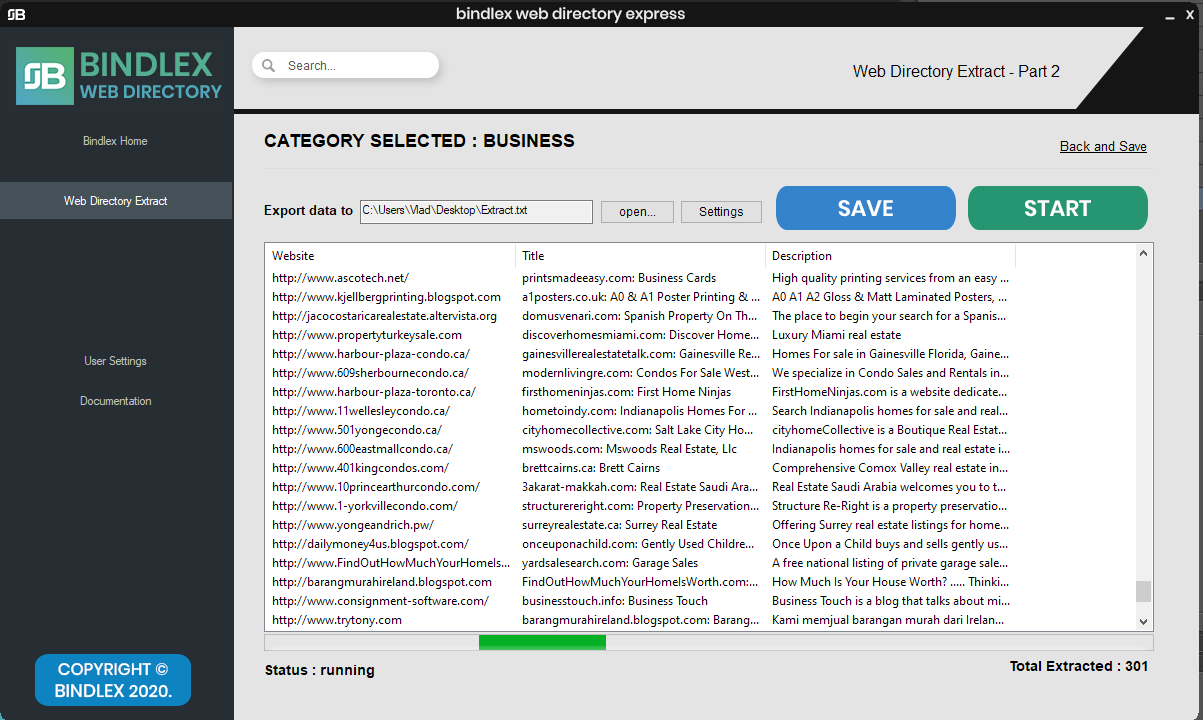Select Web Directory Extract in sidebar

click(x=115, y=200)
